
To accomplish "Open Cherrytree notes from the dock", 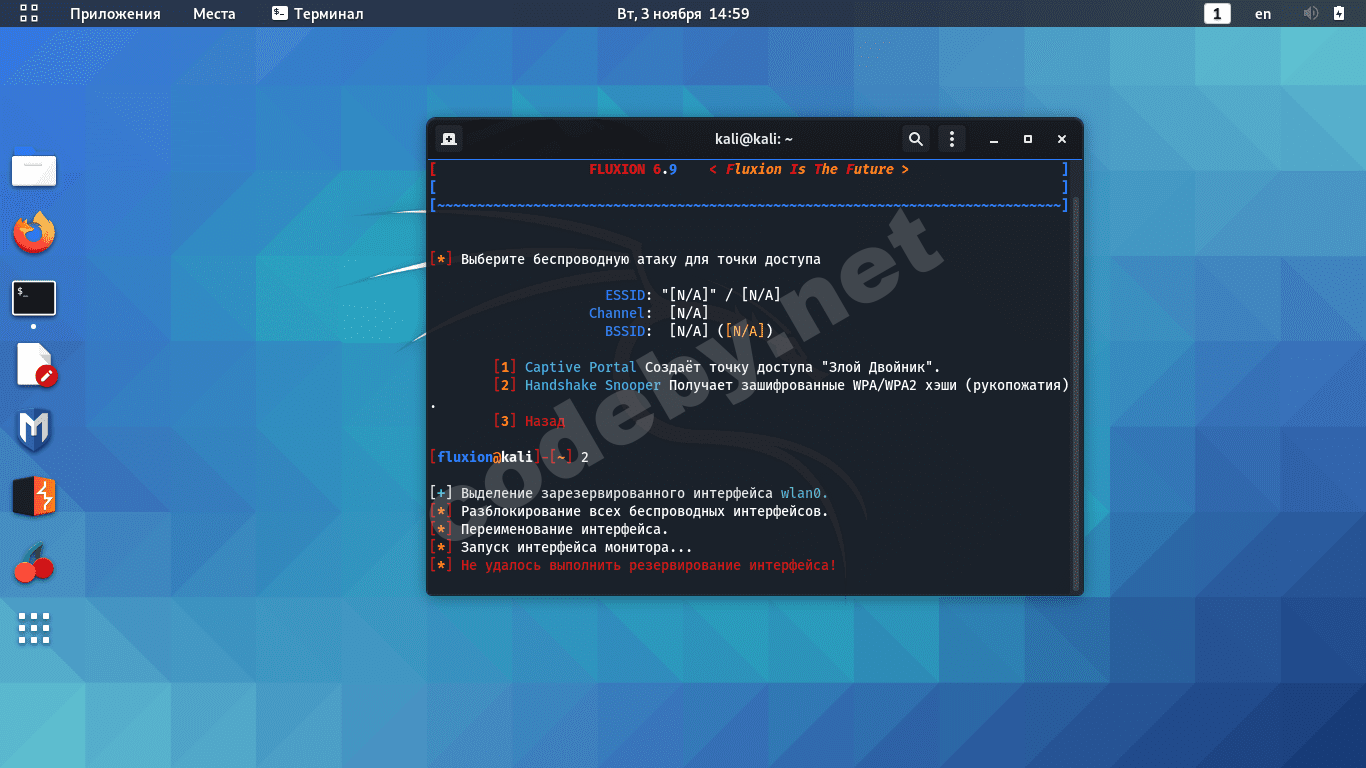I will coord(34,563).
